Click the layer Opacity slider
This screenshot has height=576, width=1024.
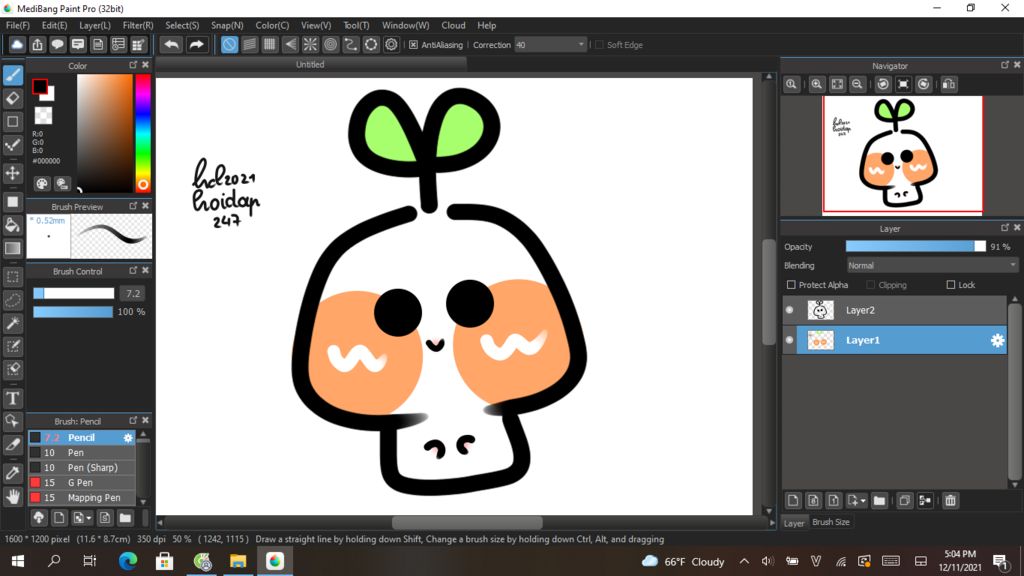(x=916, y=247)
